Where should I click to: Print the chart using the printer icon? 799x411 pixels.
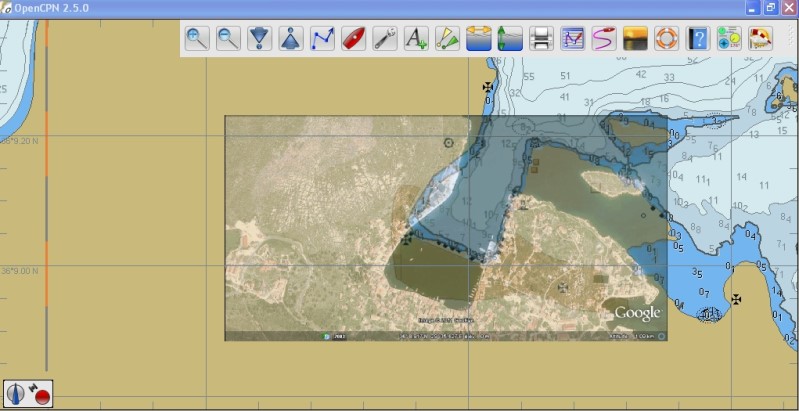(x=541, y=39)
